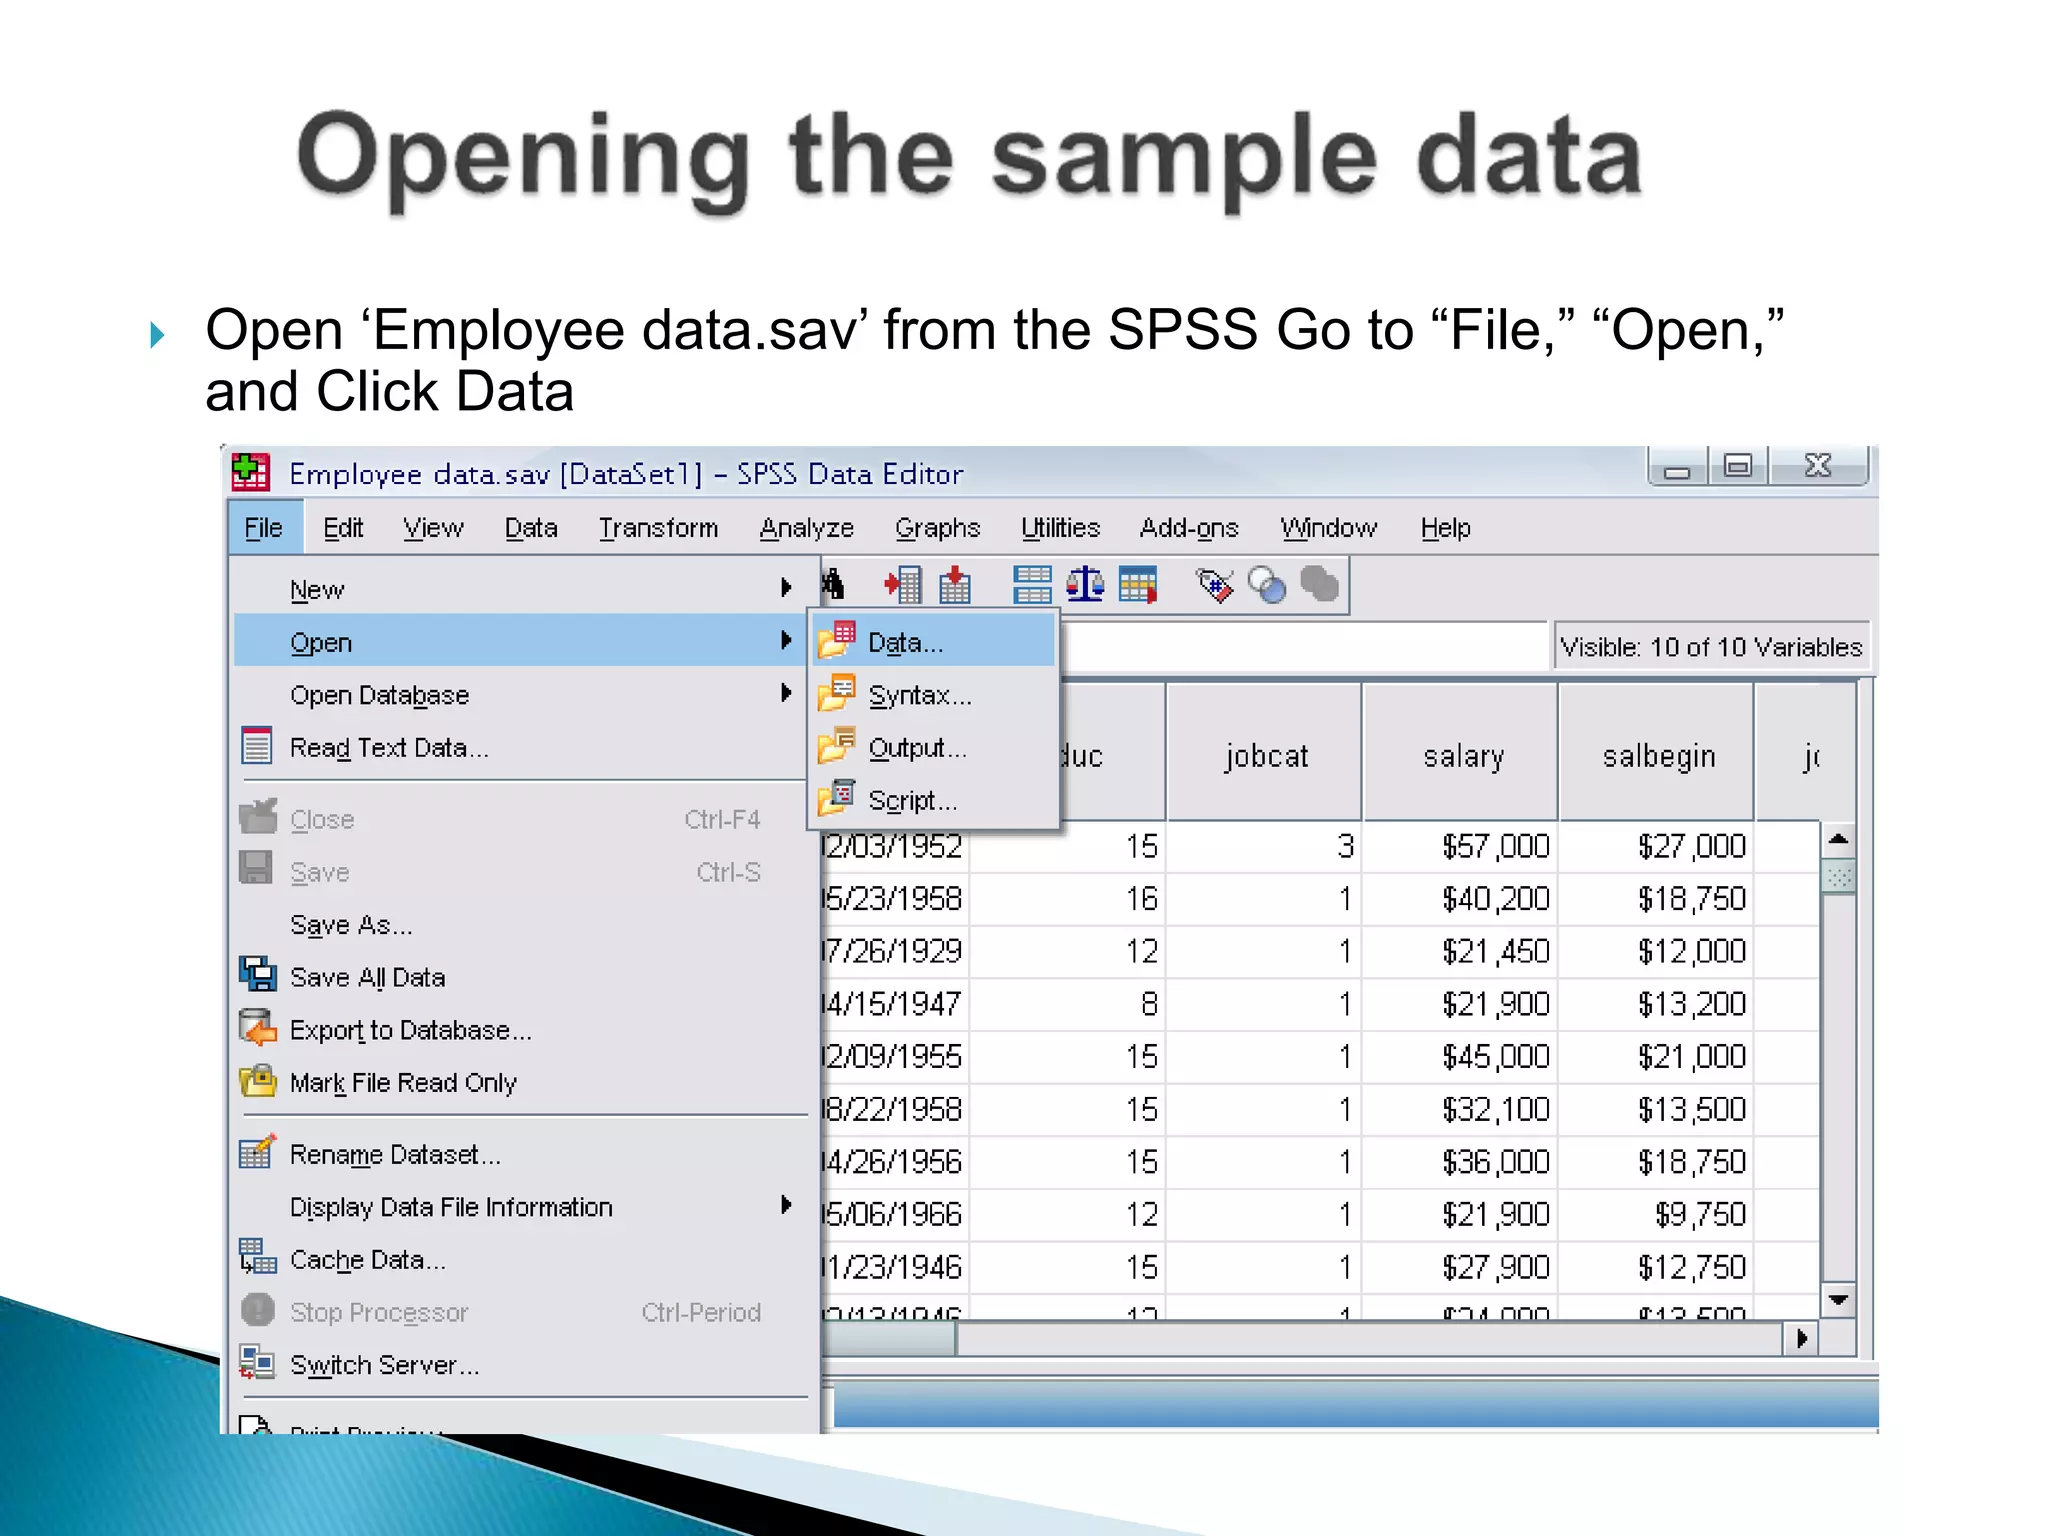Select the salbegin cell '$13,200'

[1658, 1004]
